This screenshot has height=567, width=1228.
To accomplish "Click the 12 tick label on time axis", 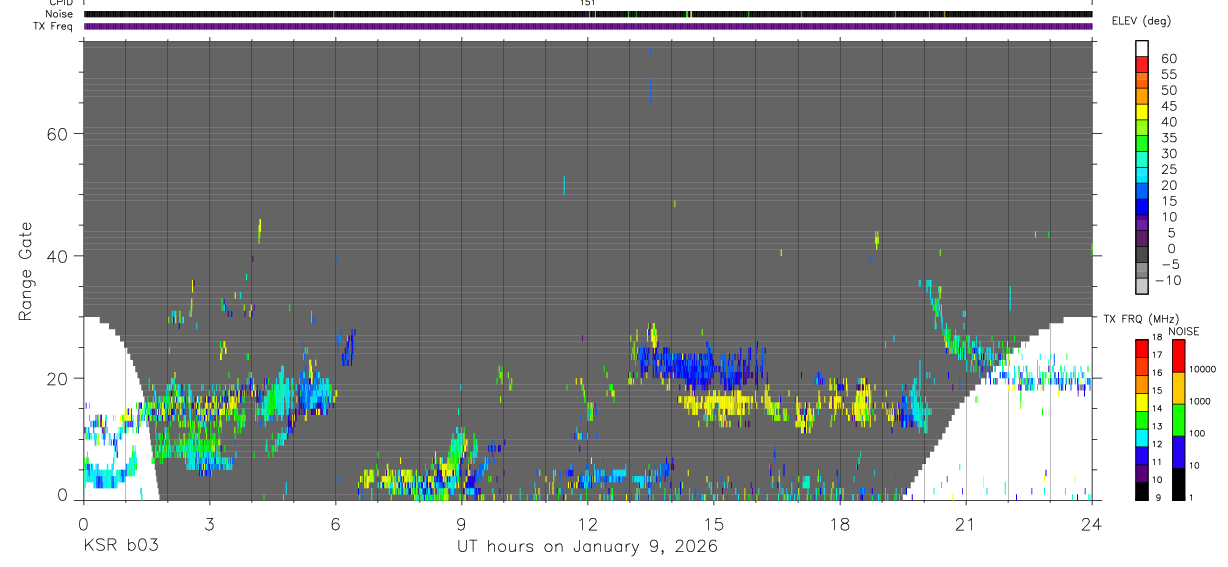I will click(588, 523).
